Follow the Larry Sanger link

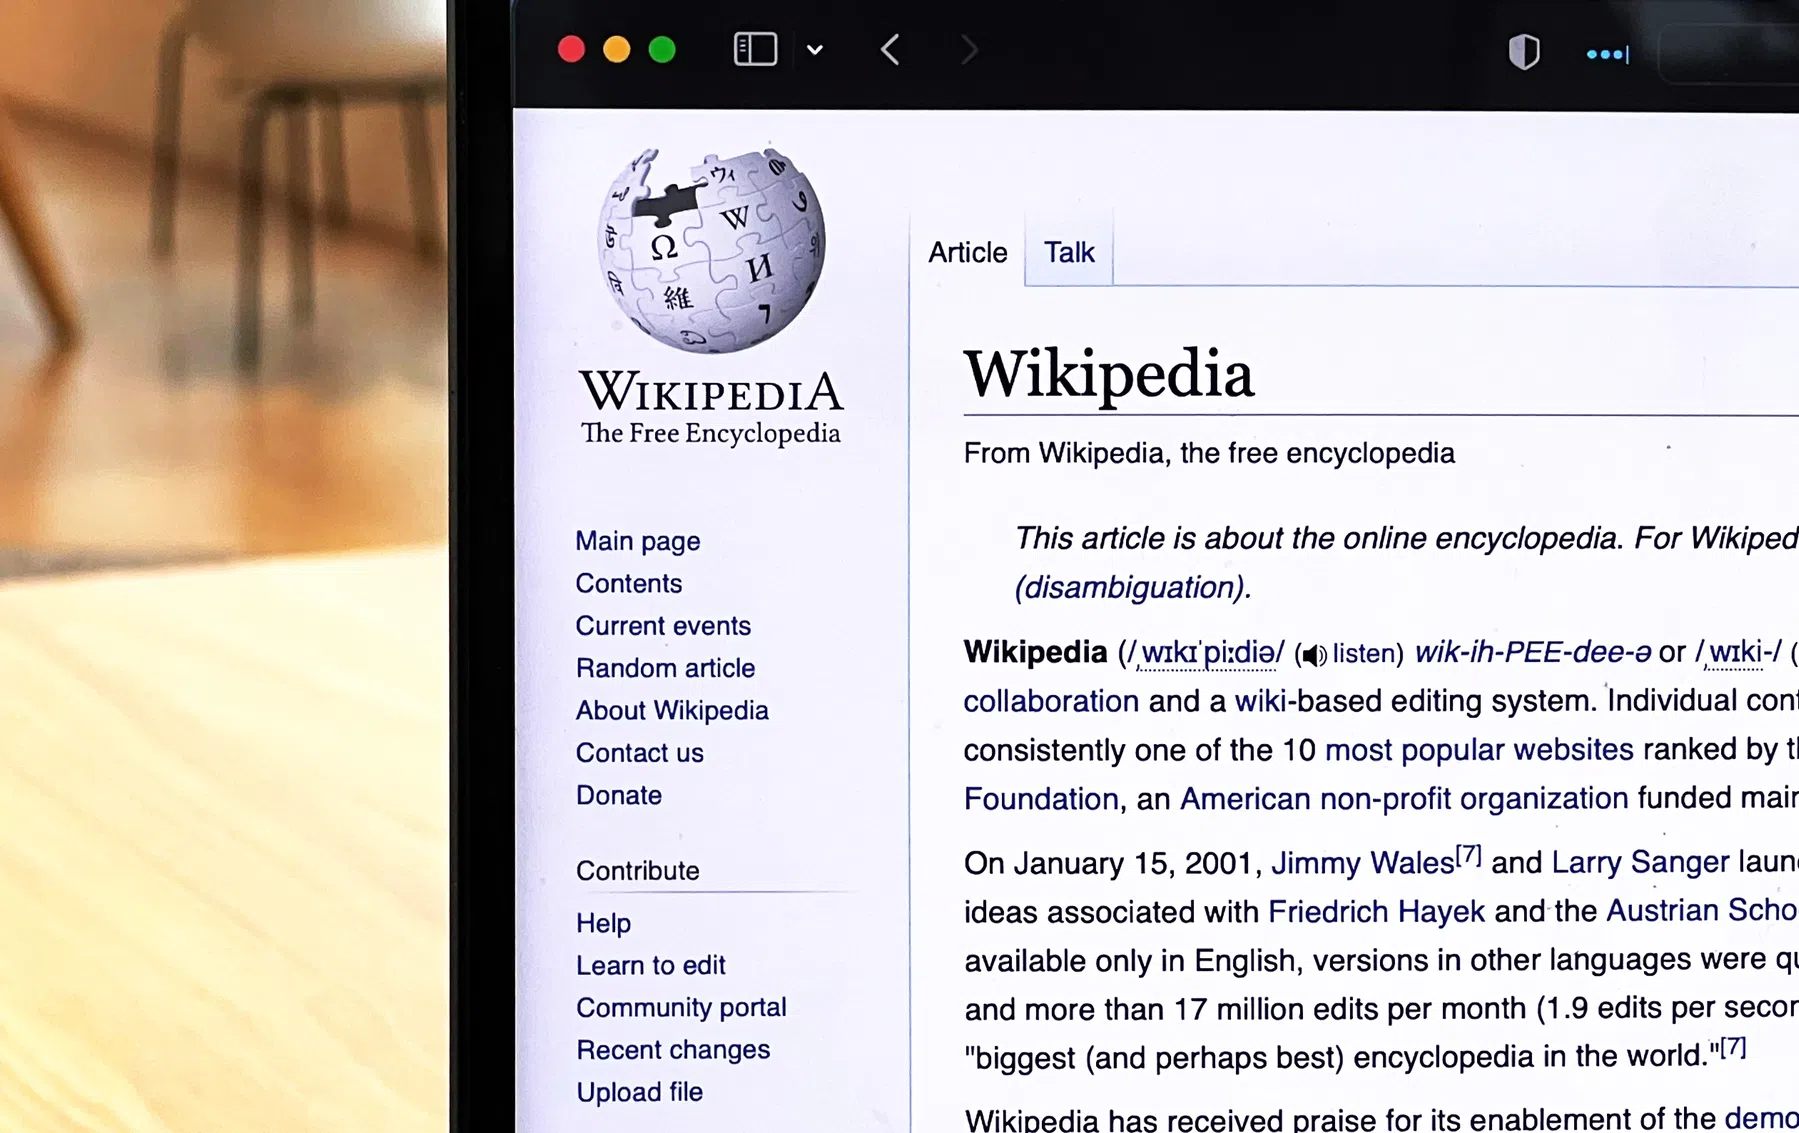tap(1639, 862)
